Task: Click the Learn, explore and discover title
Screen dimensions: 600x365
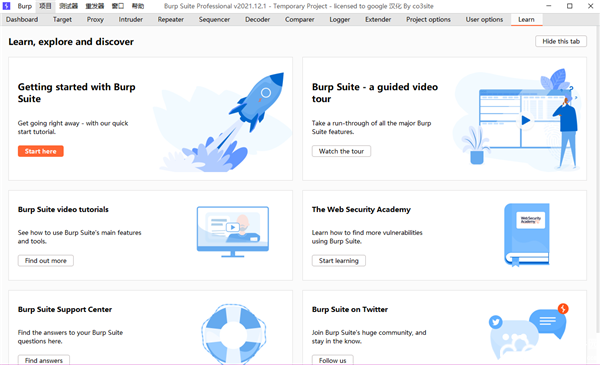Action: pos(71,42)
